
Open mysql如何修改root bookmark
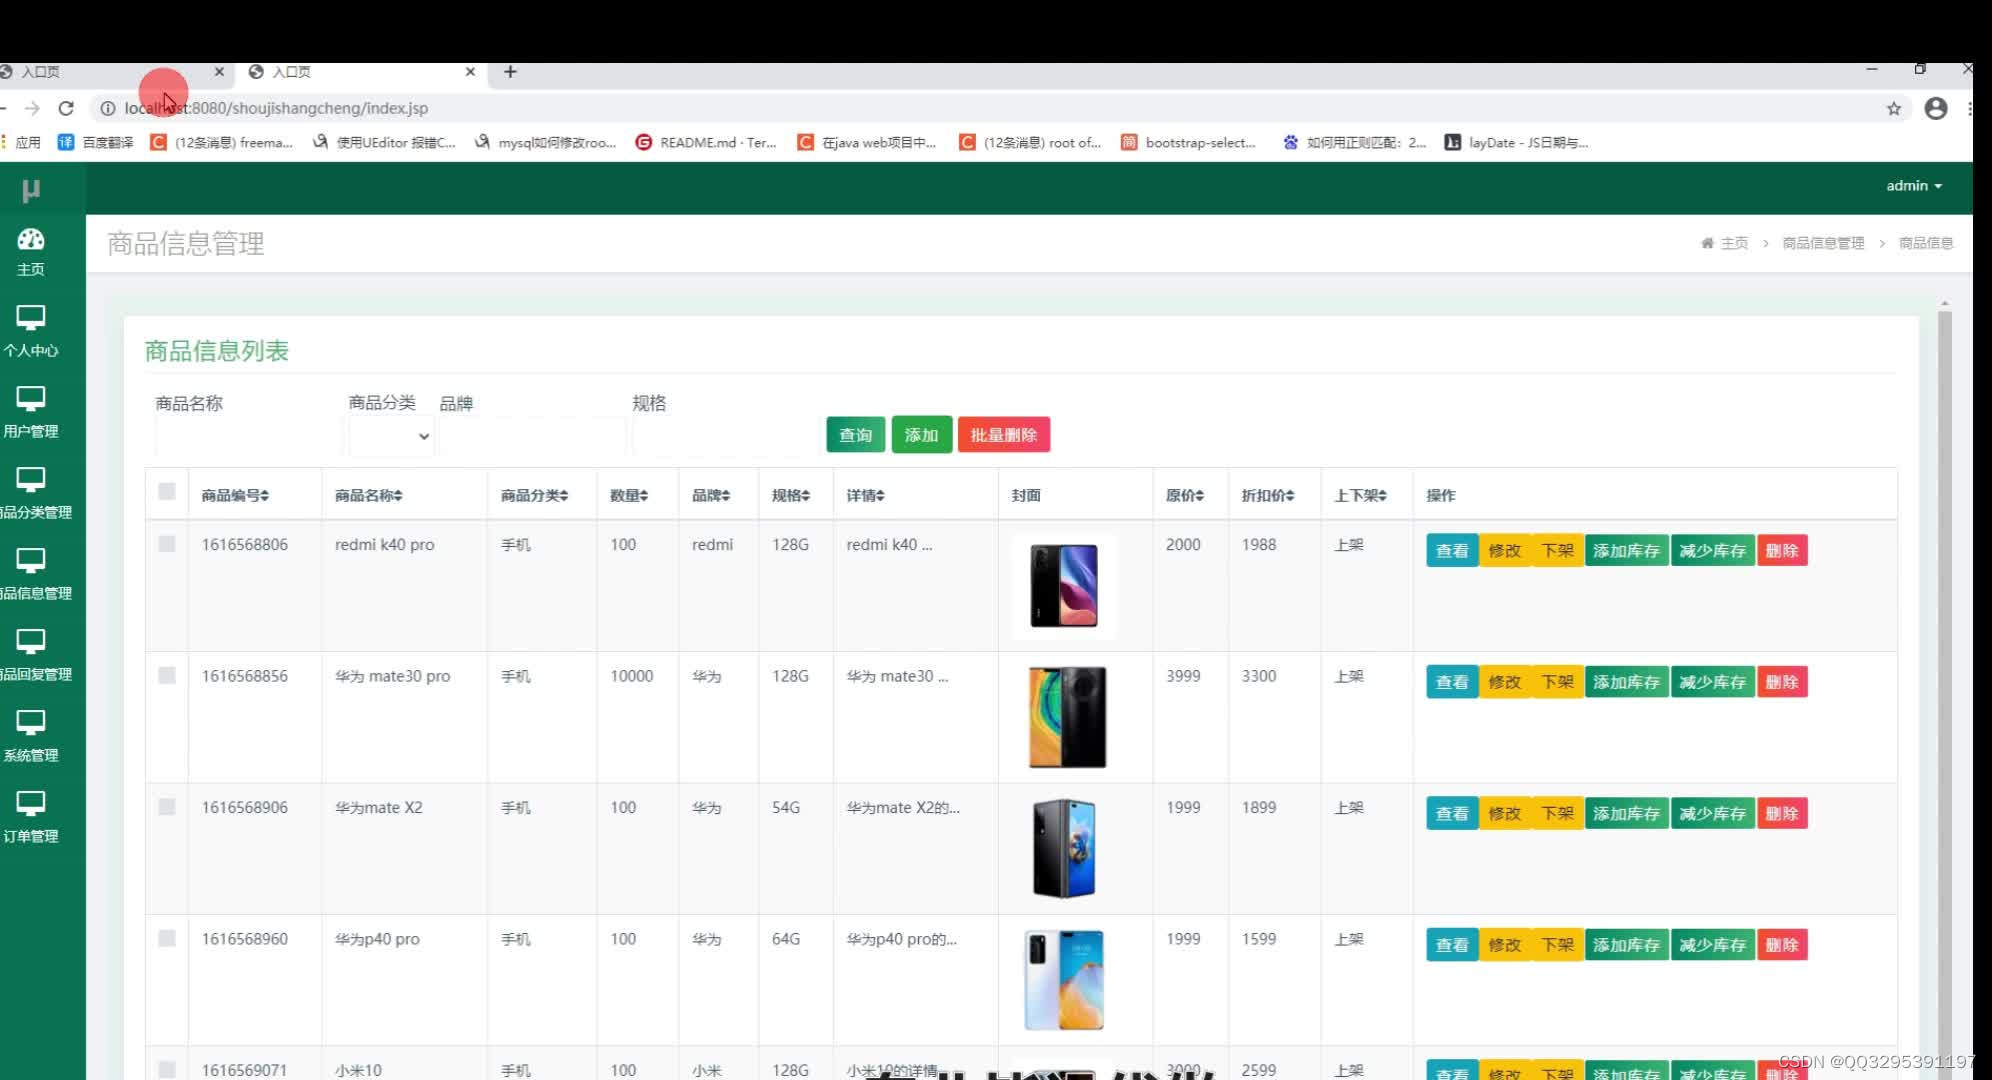click(545, 143)
